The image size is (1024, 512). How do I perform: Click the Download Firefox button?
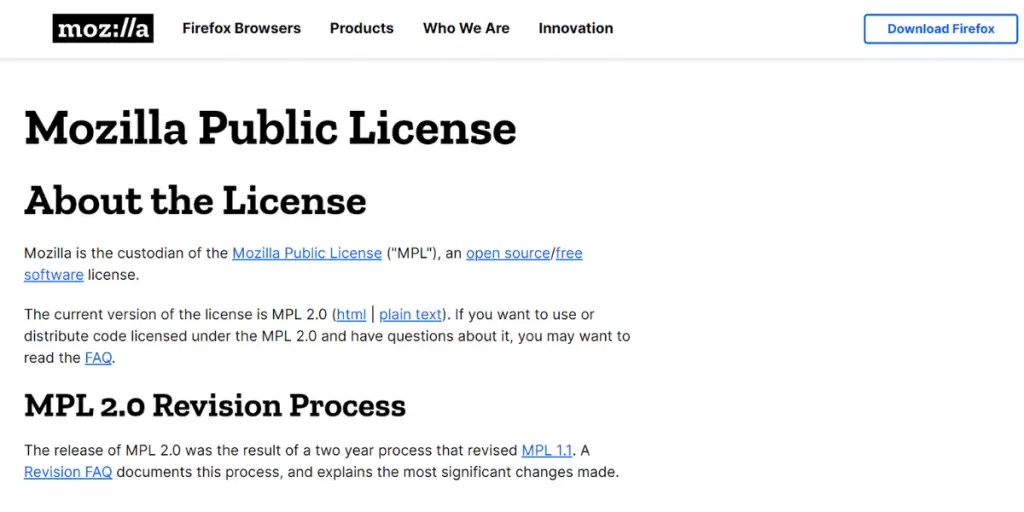point(941,29)
